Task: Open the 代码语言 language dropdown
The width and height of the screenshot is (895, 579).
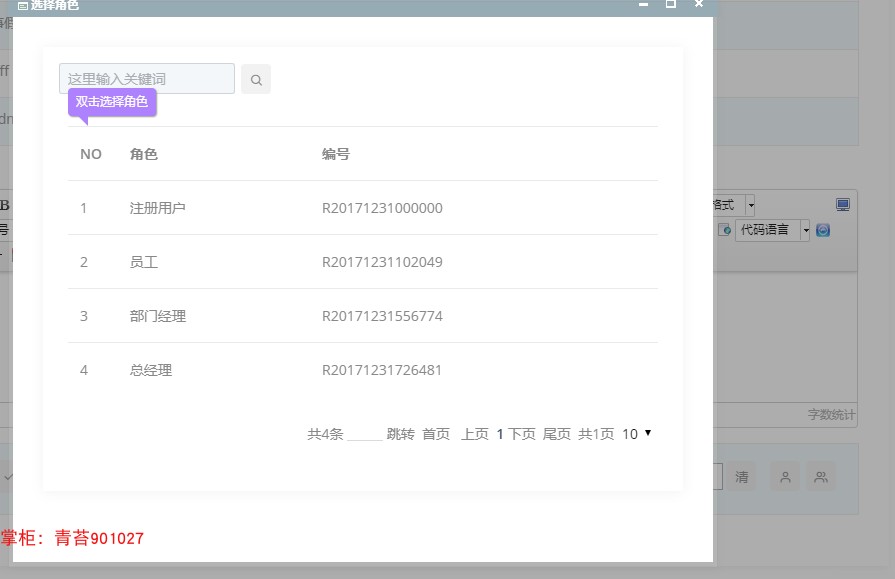Action: 803,229
